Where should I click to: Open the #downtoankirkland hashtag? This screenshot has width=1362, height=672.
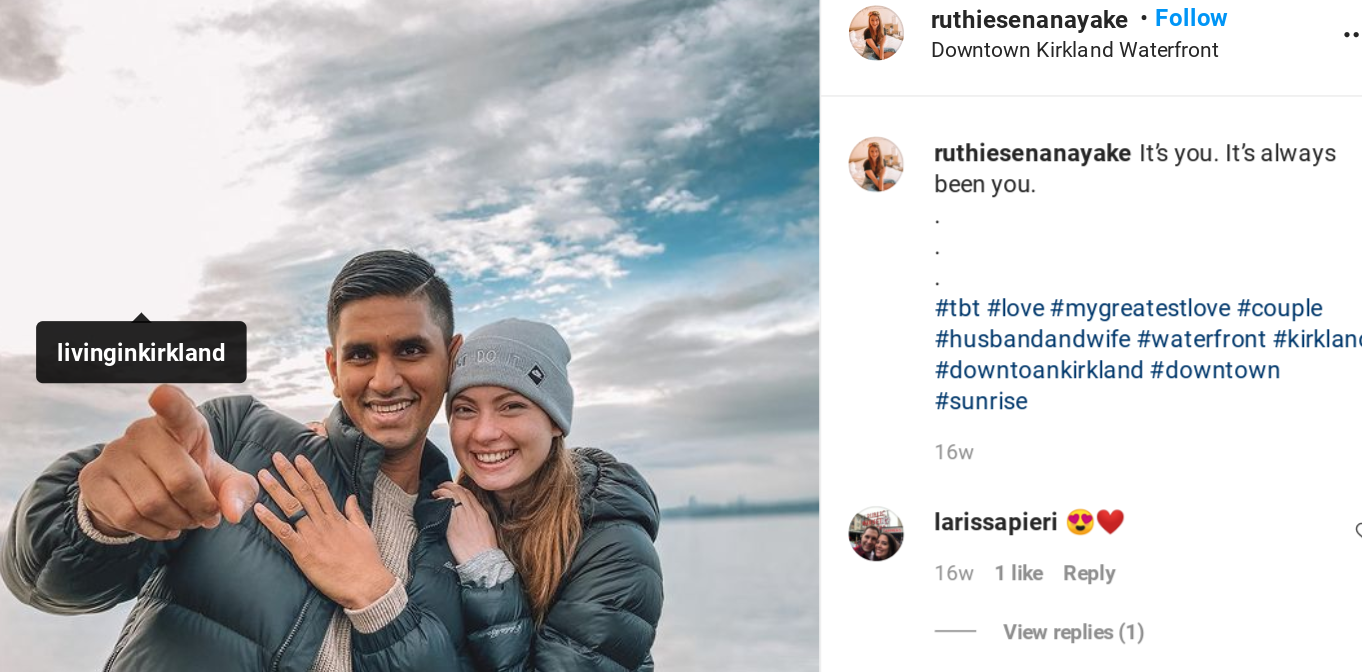(1039, 370)
